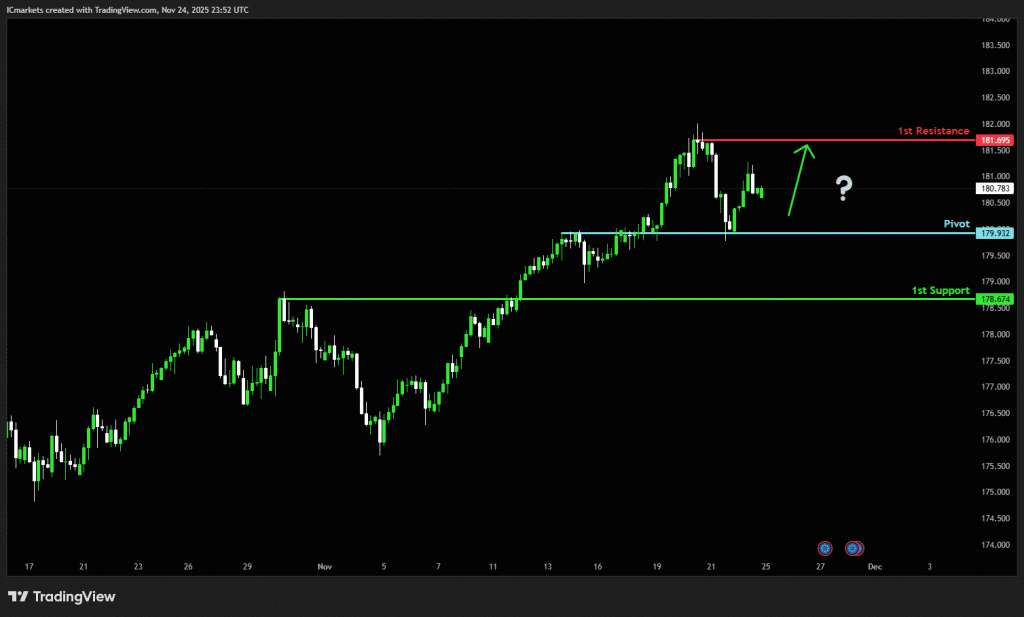Click 174.000 on the price axis
The width and height of the screenshot is (1024, 617).
[x=993, y=545]
